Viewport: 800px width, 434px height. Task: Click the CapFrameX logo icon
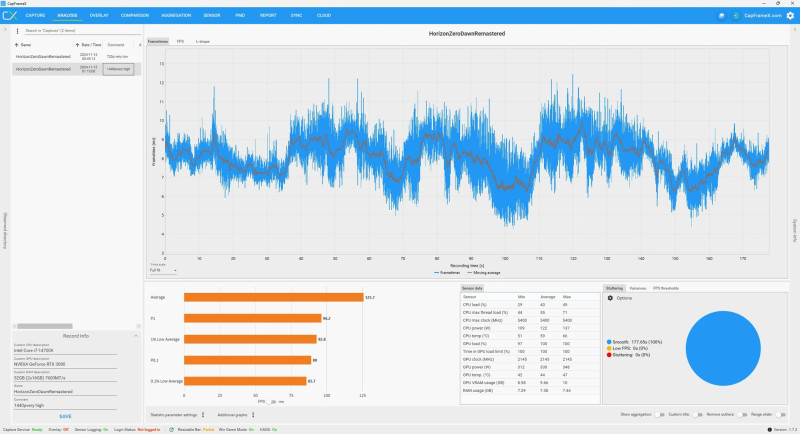(x=10, y=15)
